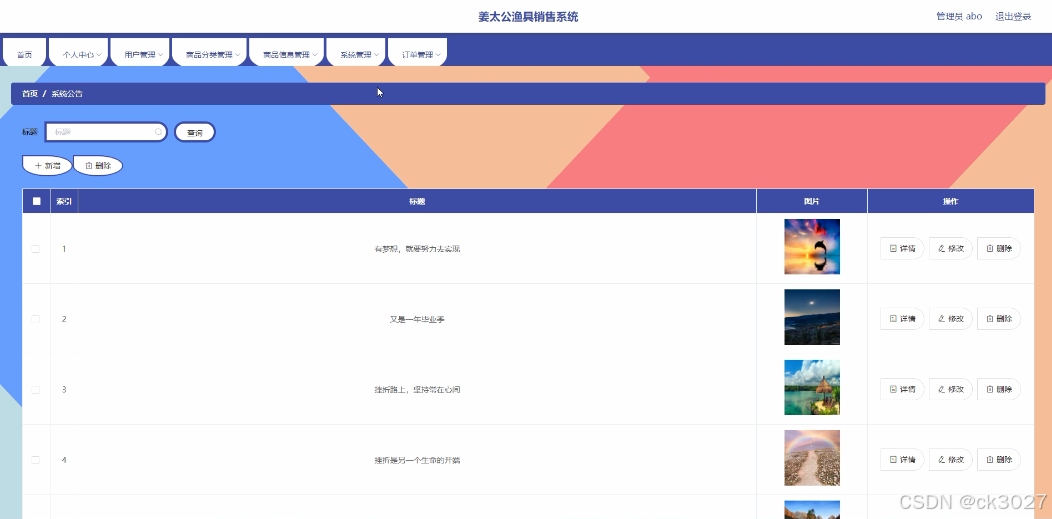Tick the checkbox for row 4

coord(36,460)
